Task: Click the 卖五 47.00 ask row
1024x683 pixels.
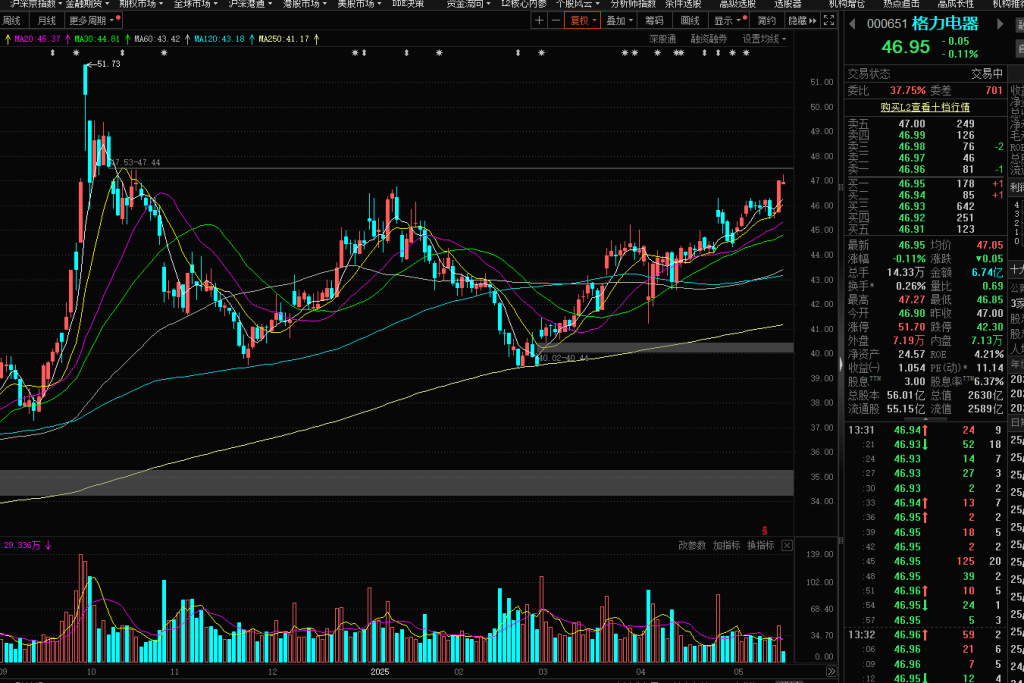Action: tap(926, 124)
